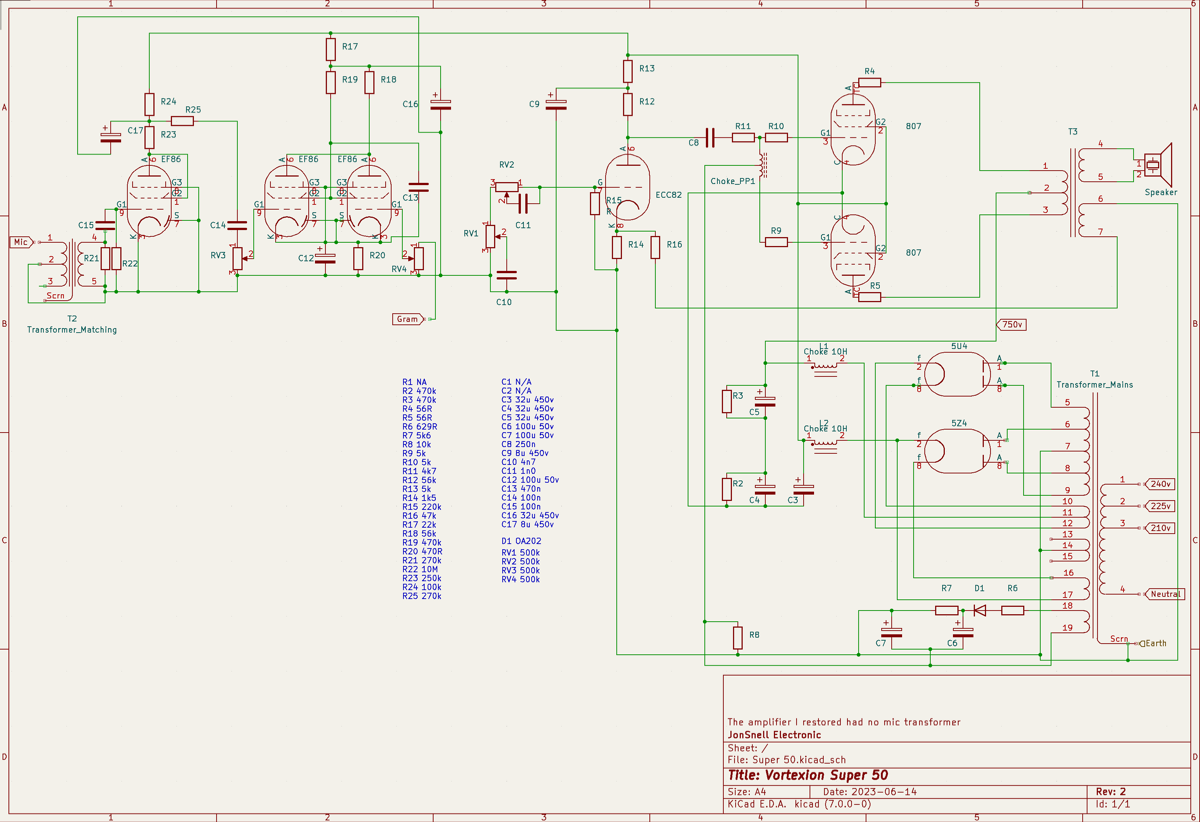Image resolution: width=1200 pixels, height=822 pixels.
Task: Click the 210v mains tap label
Action: point(1160,528)
